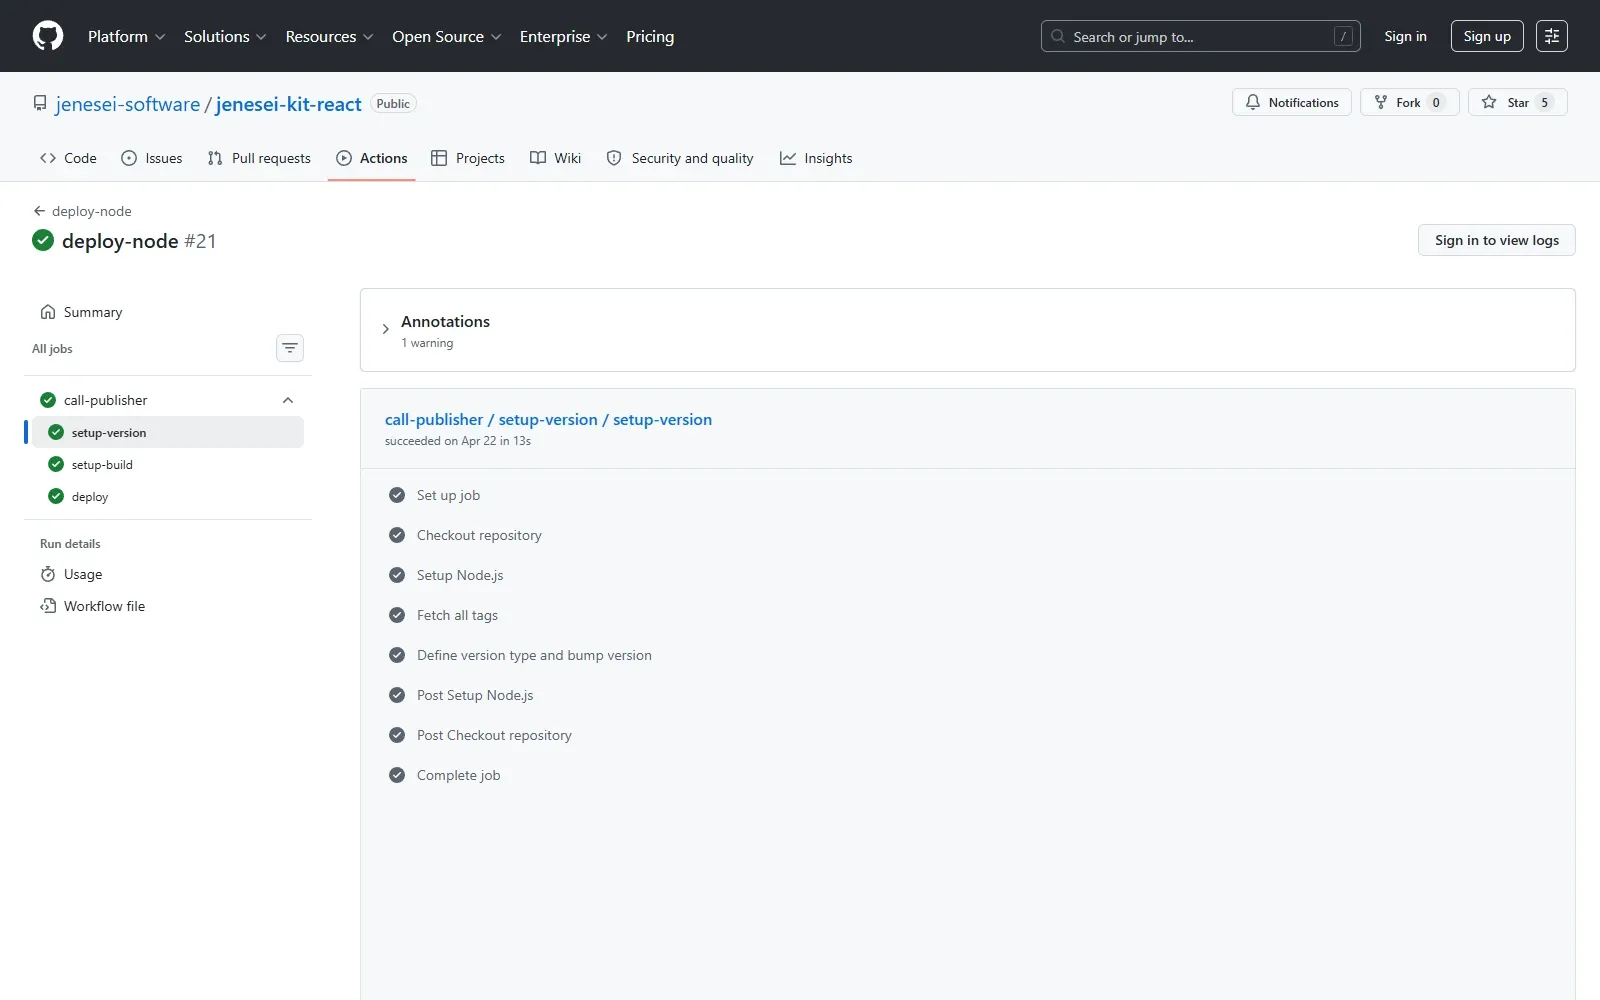Switch to the Wiki tab
Screen dimensions: 1600x1000
555,158
